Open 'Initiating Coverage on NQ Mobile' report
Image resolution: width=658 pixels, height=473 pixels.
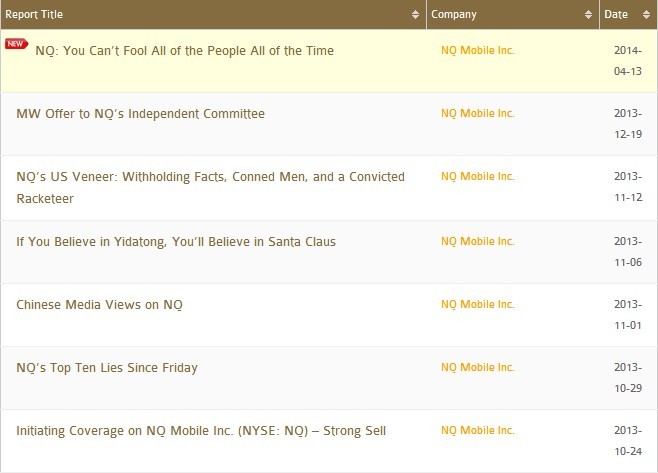click(200, 431)
